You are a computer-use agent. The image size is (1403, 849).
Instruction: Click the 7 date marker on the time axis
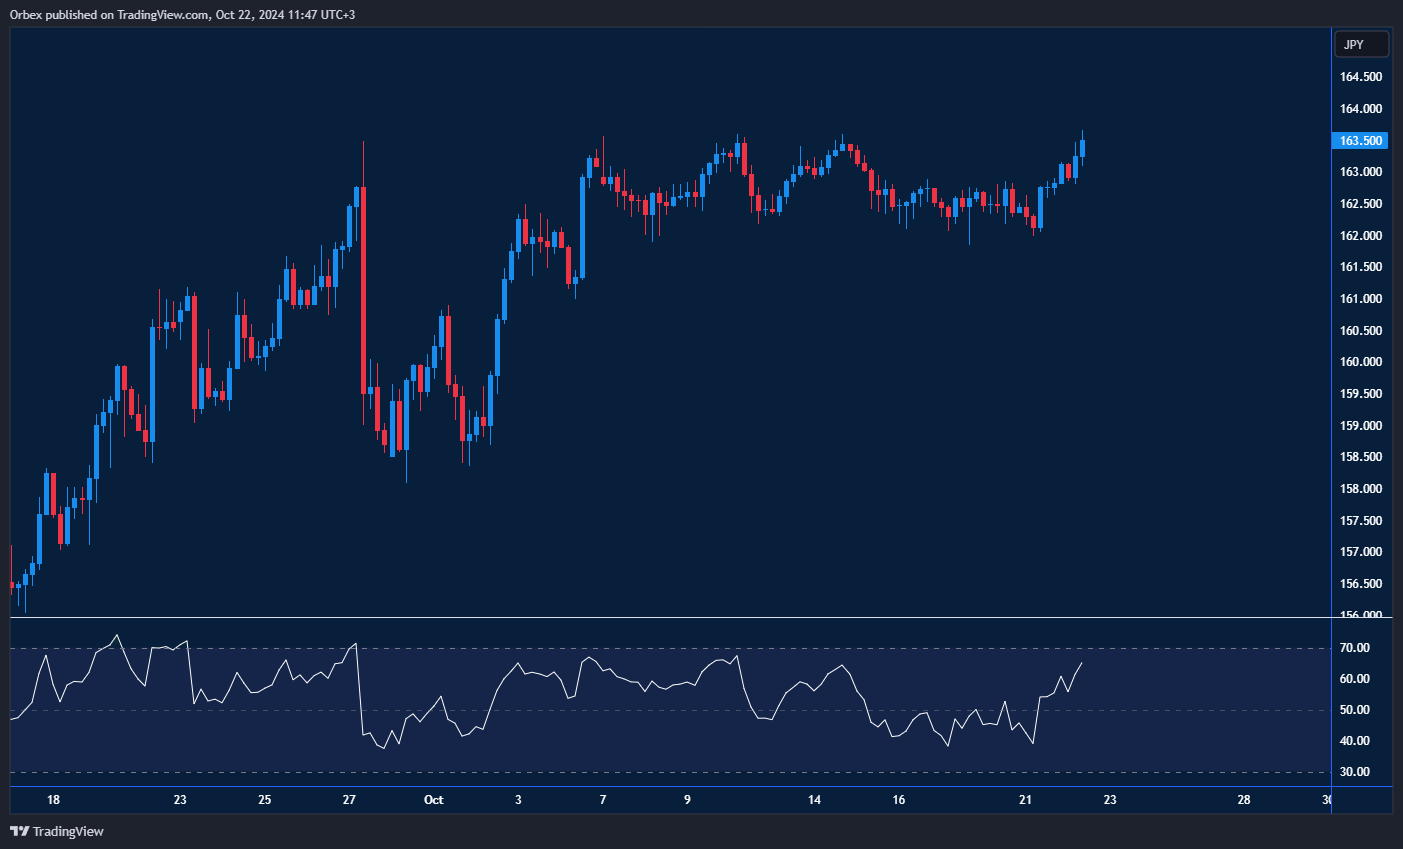(x=603, y=800)
